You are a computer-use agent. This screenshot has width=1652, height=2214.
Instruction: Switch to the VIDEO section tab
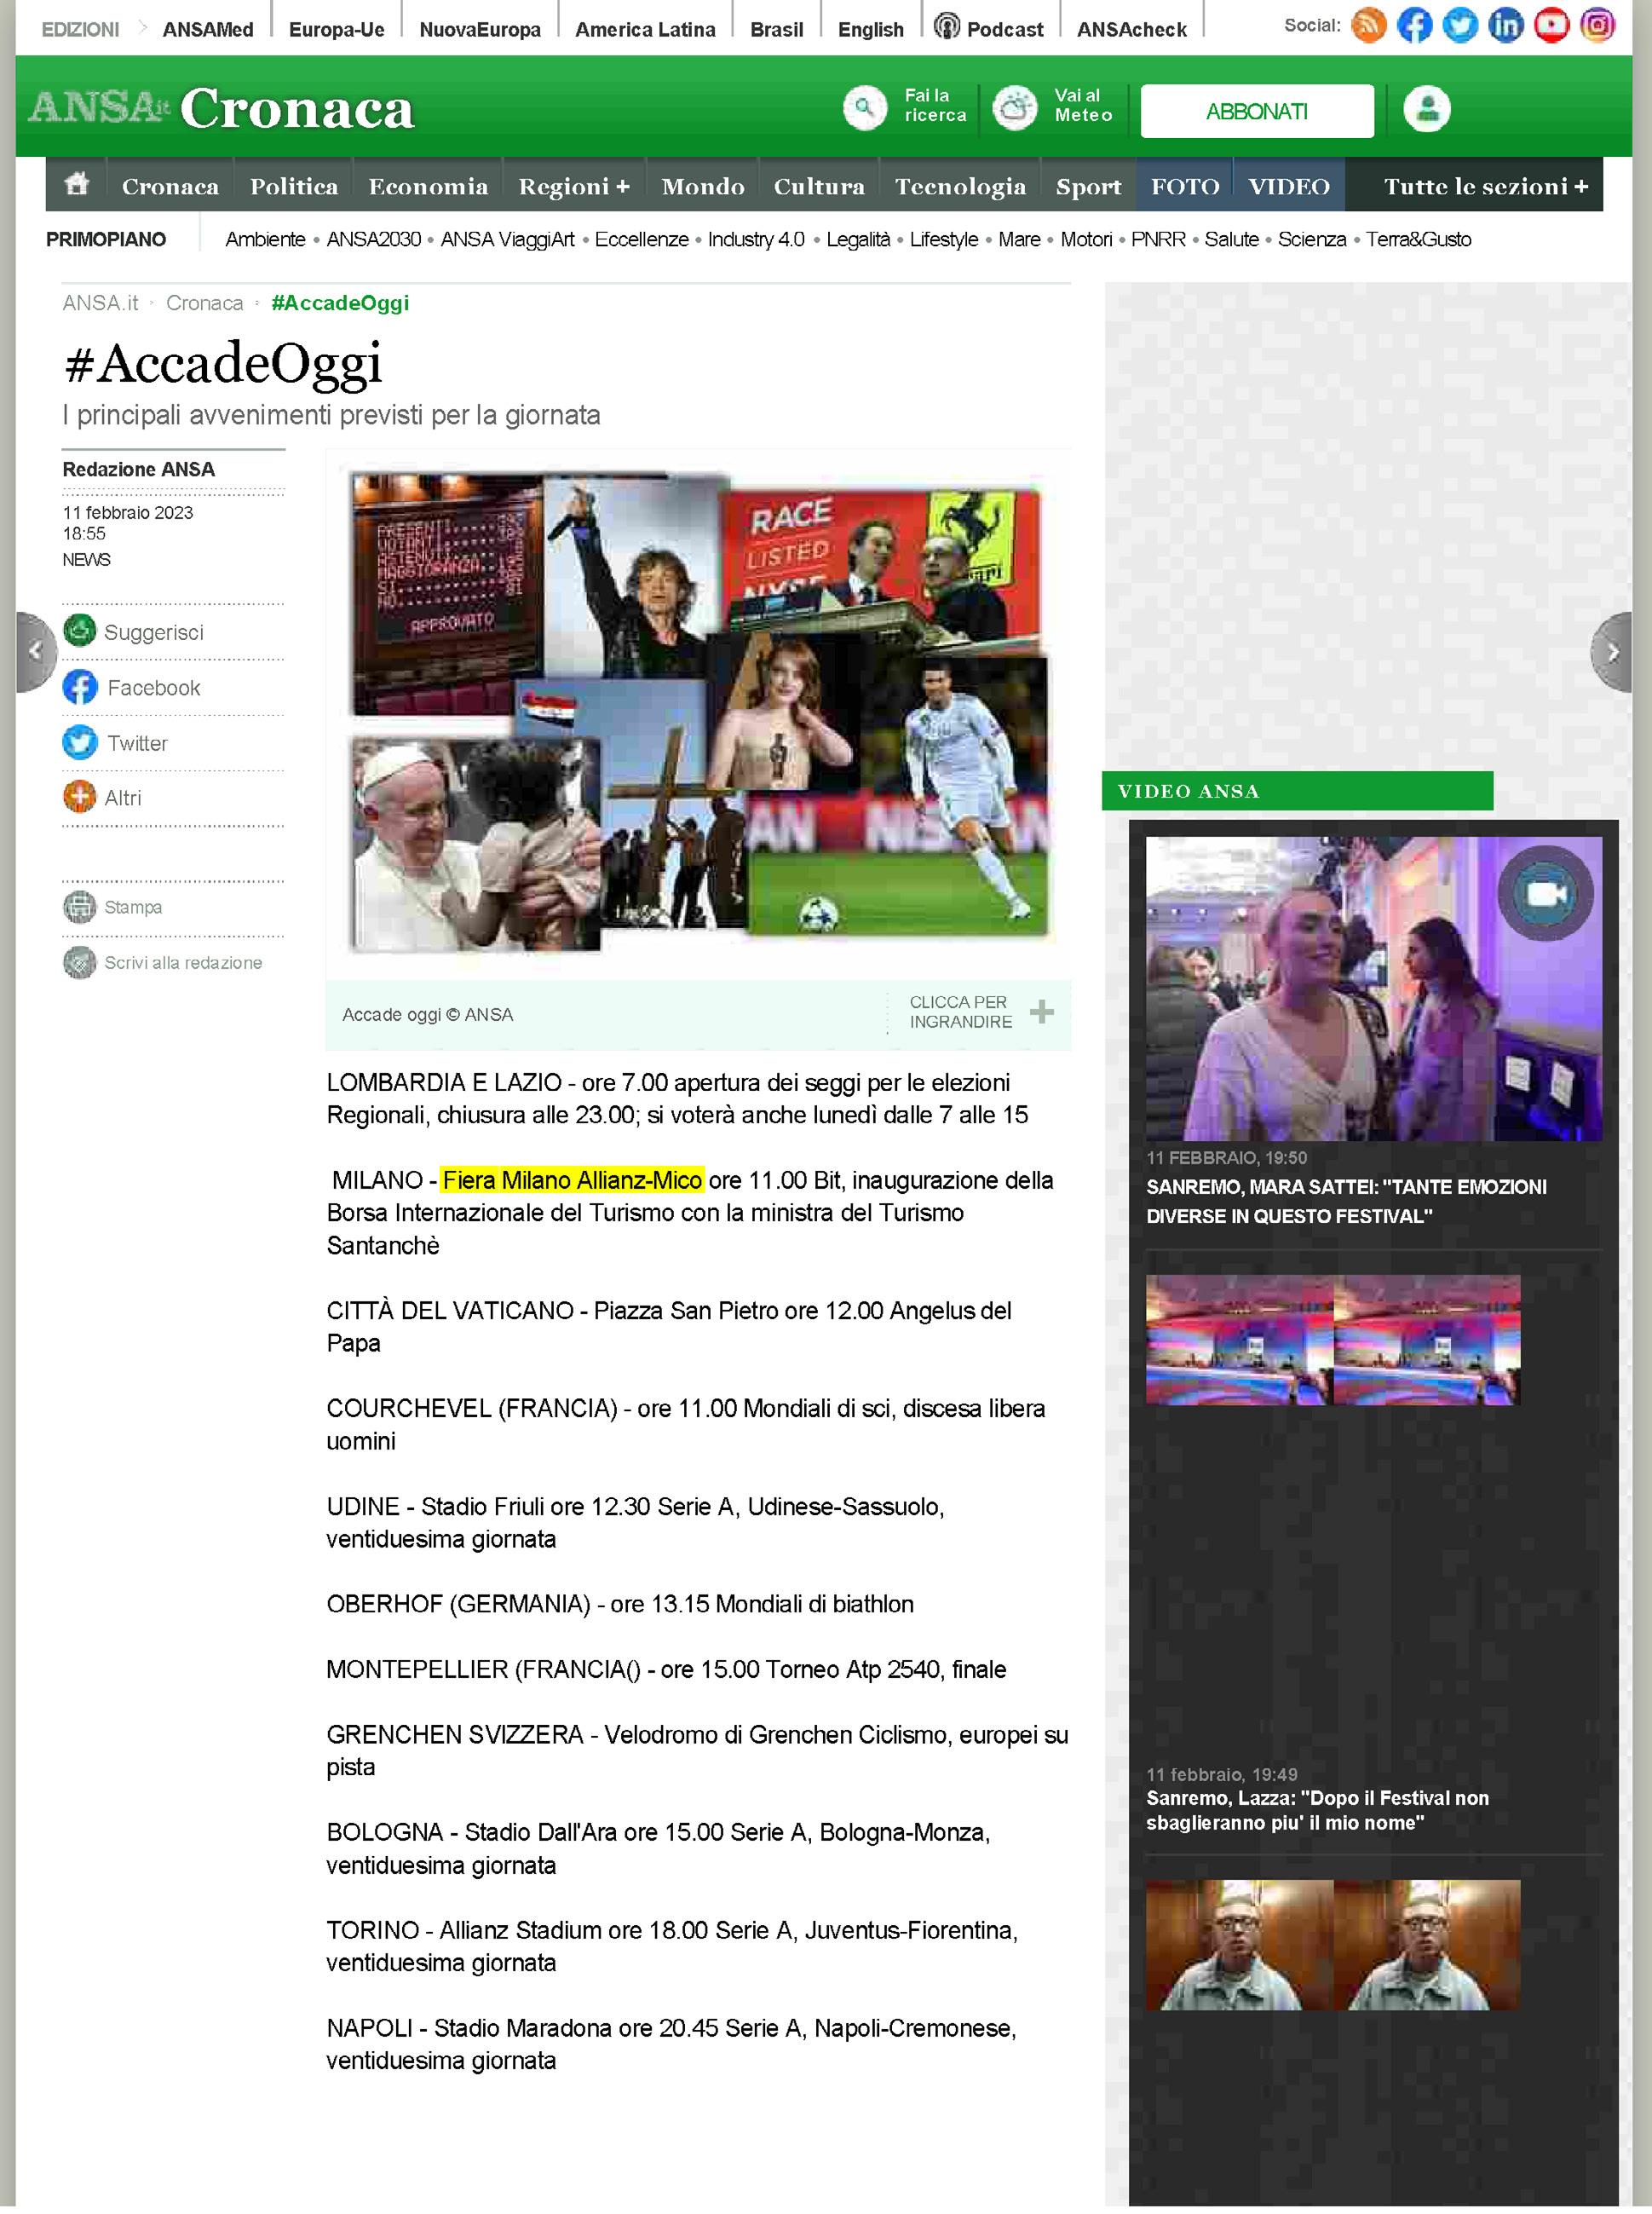pyautogui.click(x=1288, y=186)
